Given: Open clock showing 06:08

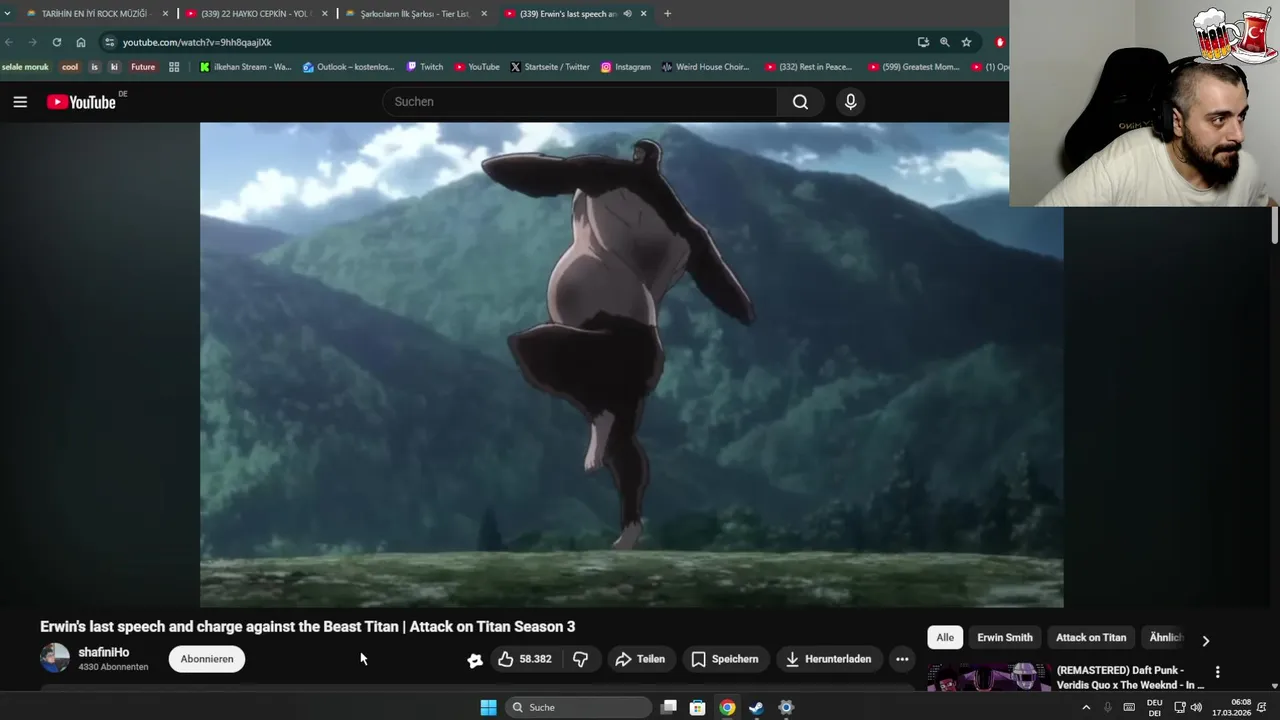Looking at the screenshot, I should pyautogui.click(x=1231, y=707).
